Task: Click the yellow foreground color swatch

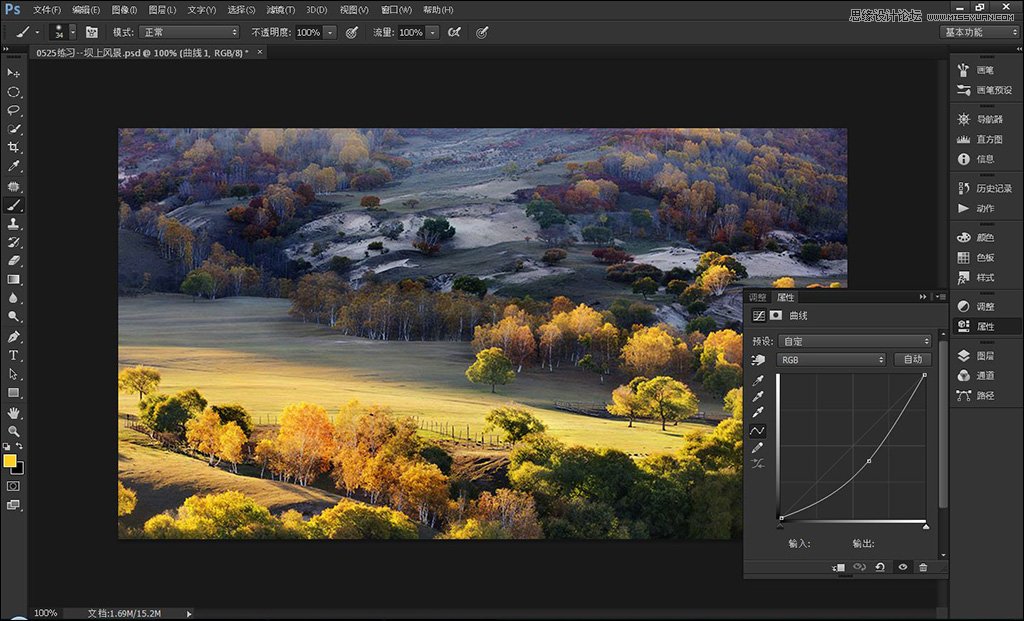Action: click(x=10, y=461)
